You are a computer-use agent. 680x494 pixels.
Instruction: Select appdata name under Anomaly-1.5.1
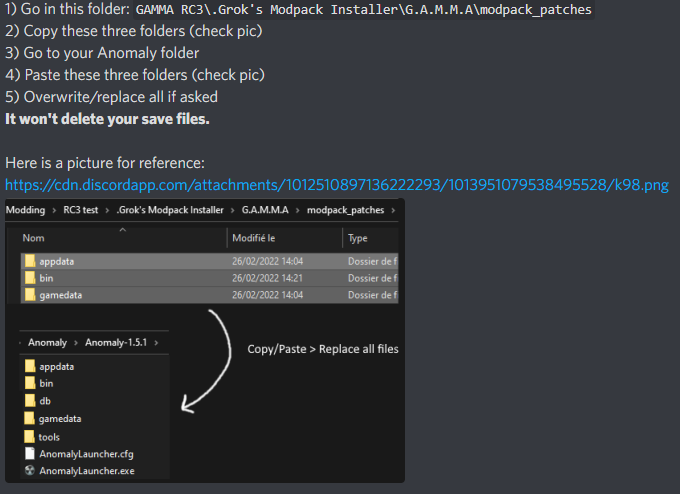[x=56, y=367]
